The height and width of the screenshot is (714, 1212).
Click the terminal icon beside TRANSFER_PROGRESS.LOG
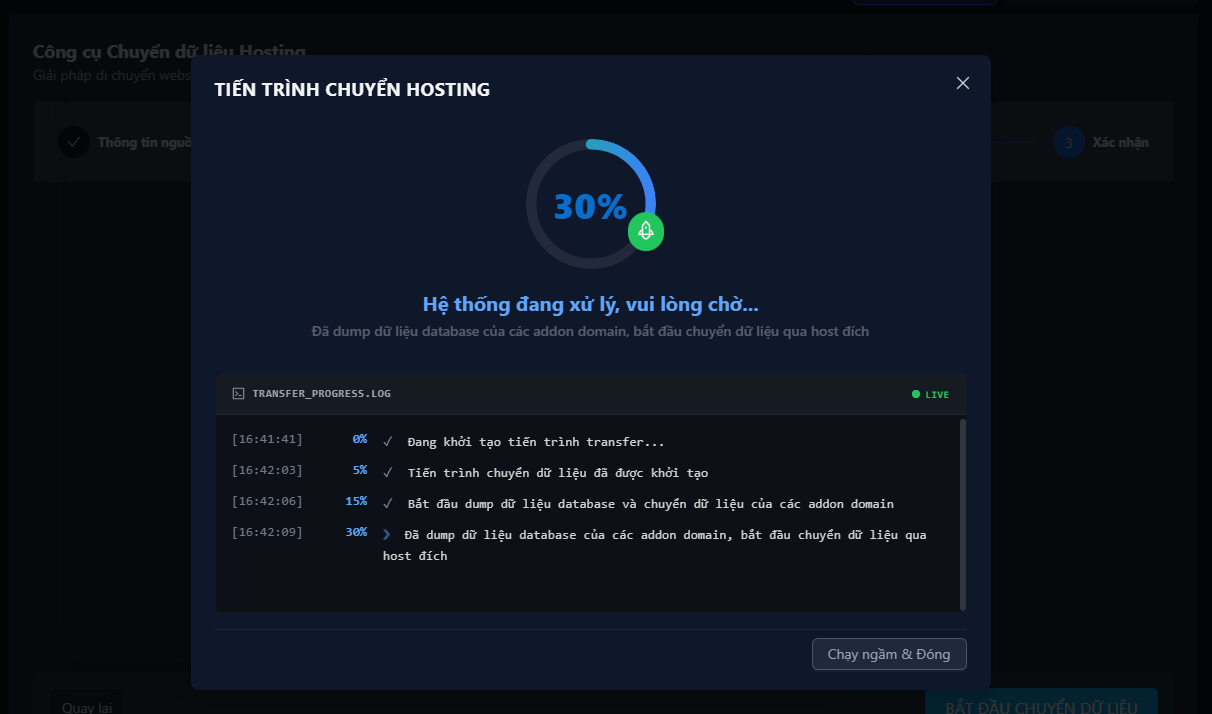tap(238, 394)
